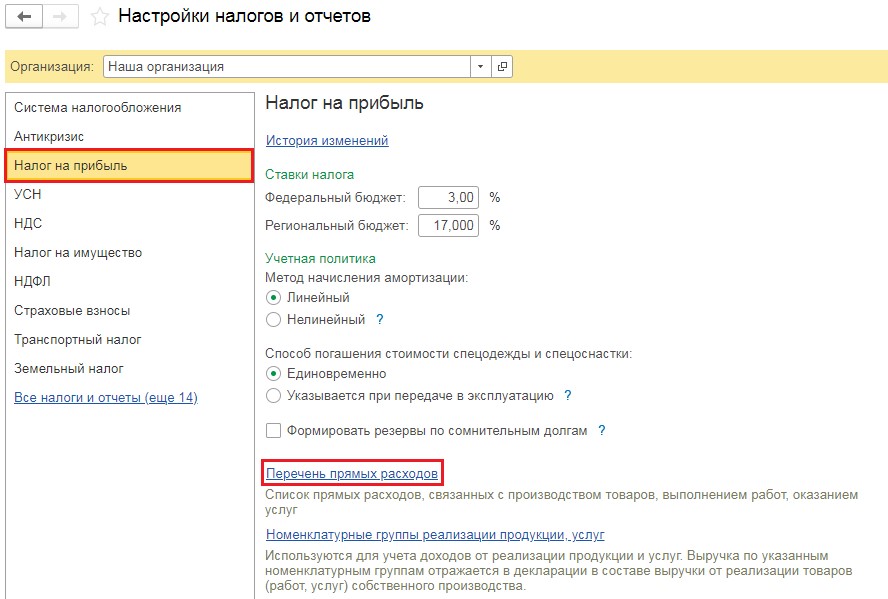The width and height of the screenshot is (888, 599).
Task: Expand the Организация dropdown list
Action: coord(481,67)
